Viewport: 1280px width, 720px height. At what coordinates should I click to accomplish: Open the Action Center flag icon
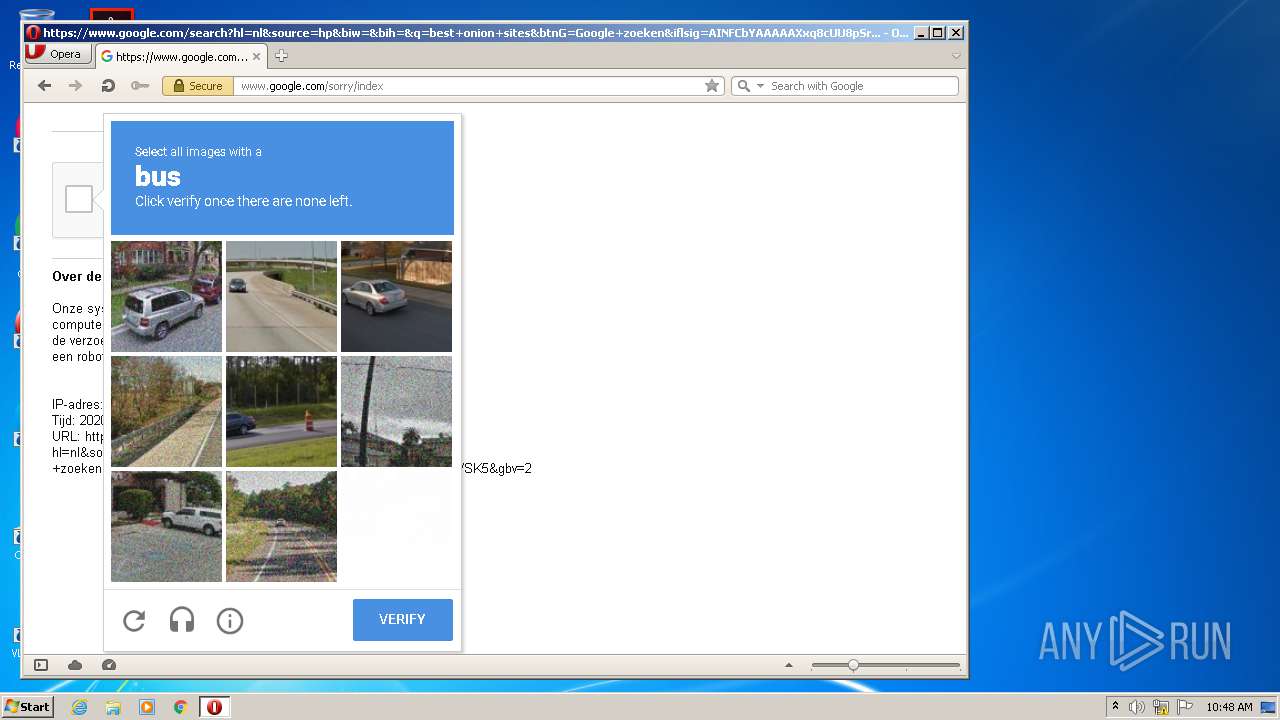(1184, 707)
